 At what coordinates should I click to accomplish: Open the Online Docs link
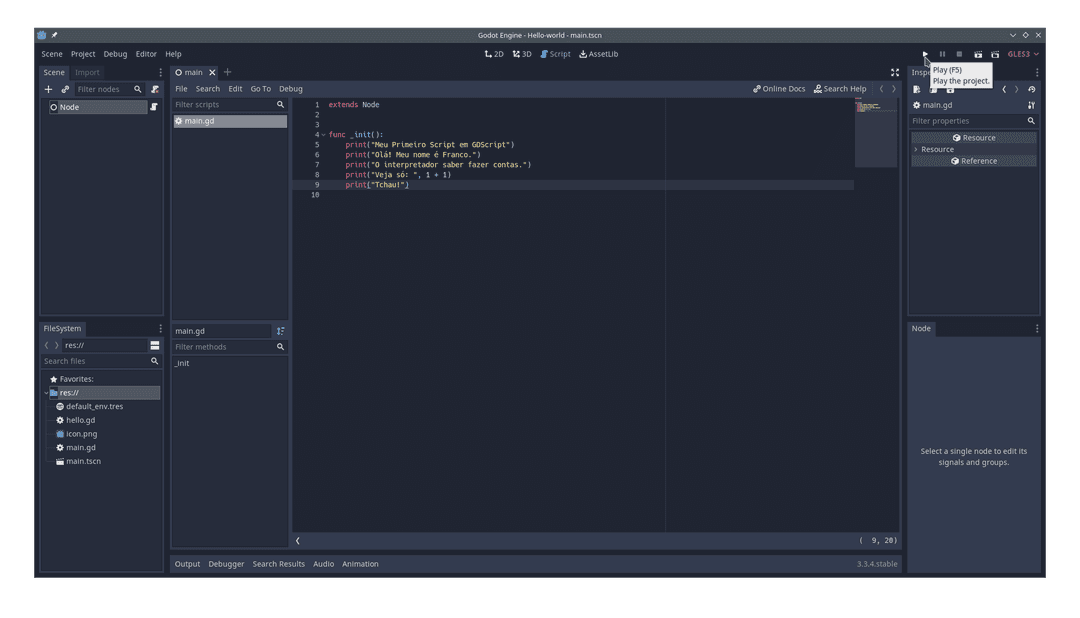779,89
